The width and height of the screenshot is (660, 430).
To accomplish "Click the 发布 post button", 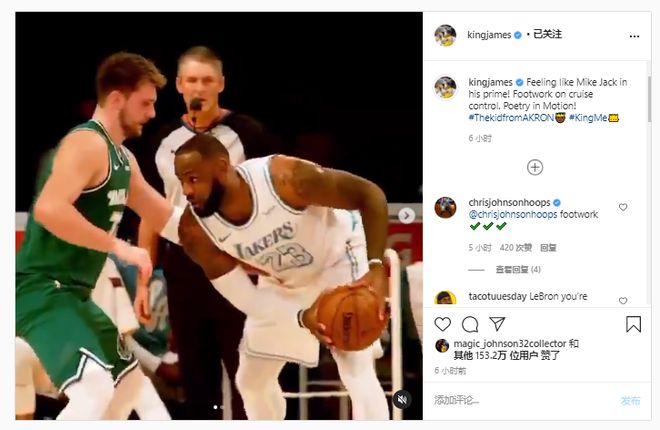I will click(630, 400).
